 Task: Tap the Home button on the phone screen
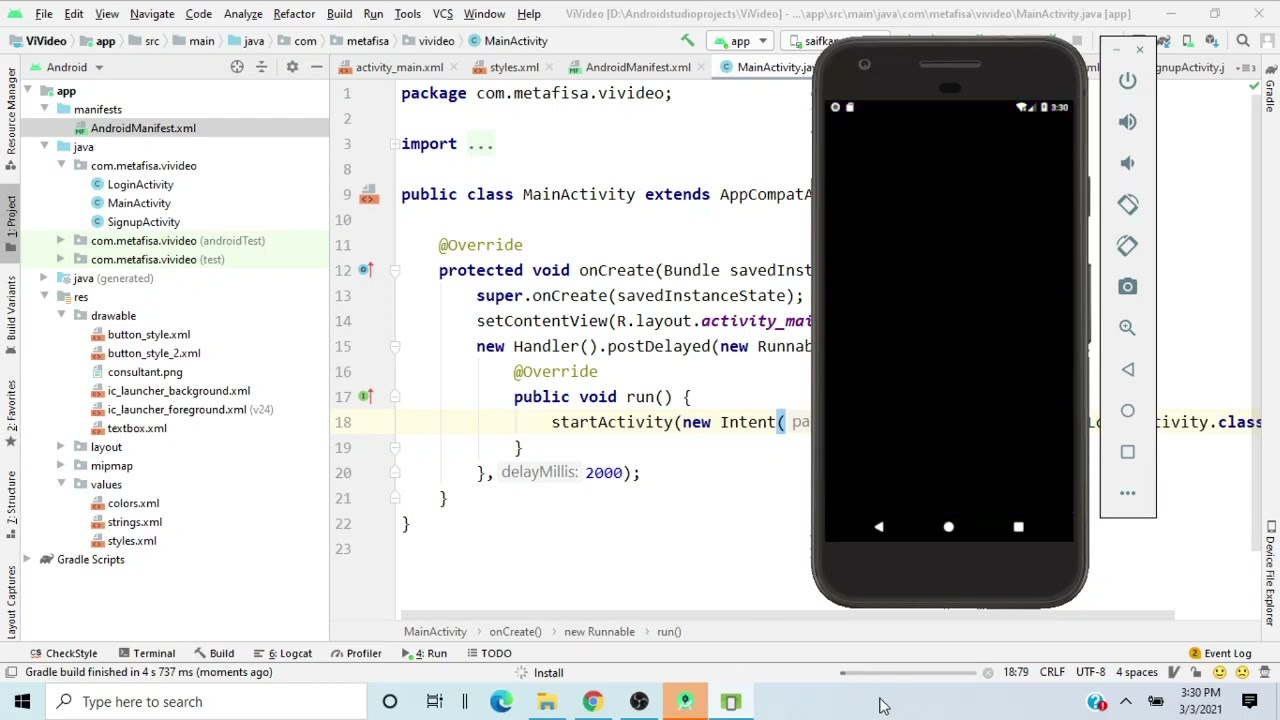point(948,527)
